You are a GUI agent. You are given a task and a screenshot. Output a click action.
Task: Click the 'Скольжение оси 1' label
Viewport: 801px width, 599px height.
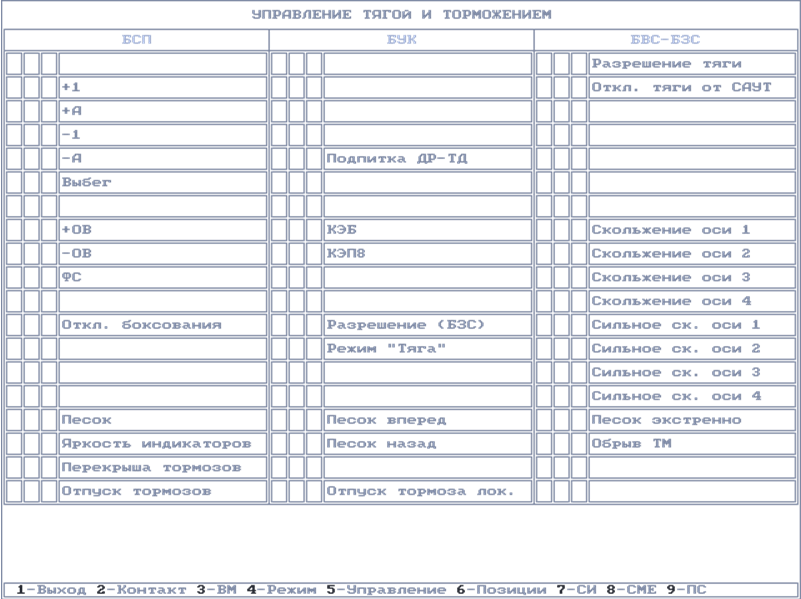[671, 230]
